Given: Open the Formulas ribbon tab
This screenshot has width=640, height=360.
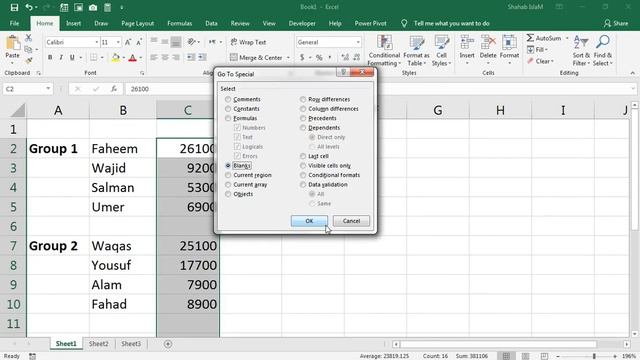Looking at the screenshot, I should point(180,23).
